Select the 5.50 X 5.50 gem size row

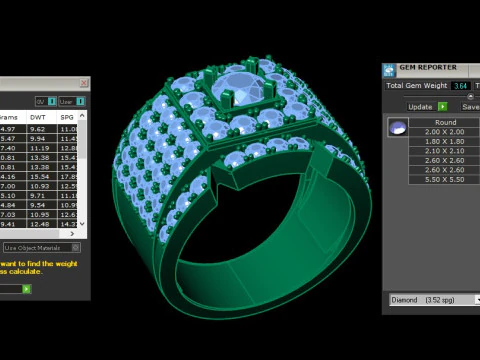click(x=444, y=180)
